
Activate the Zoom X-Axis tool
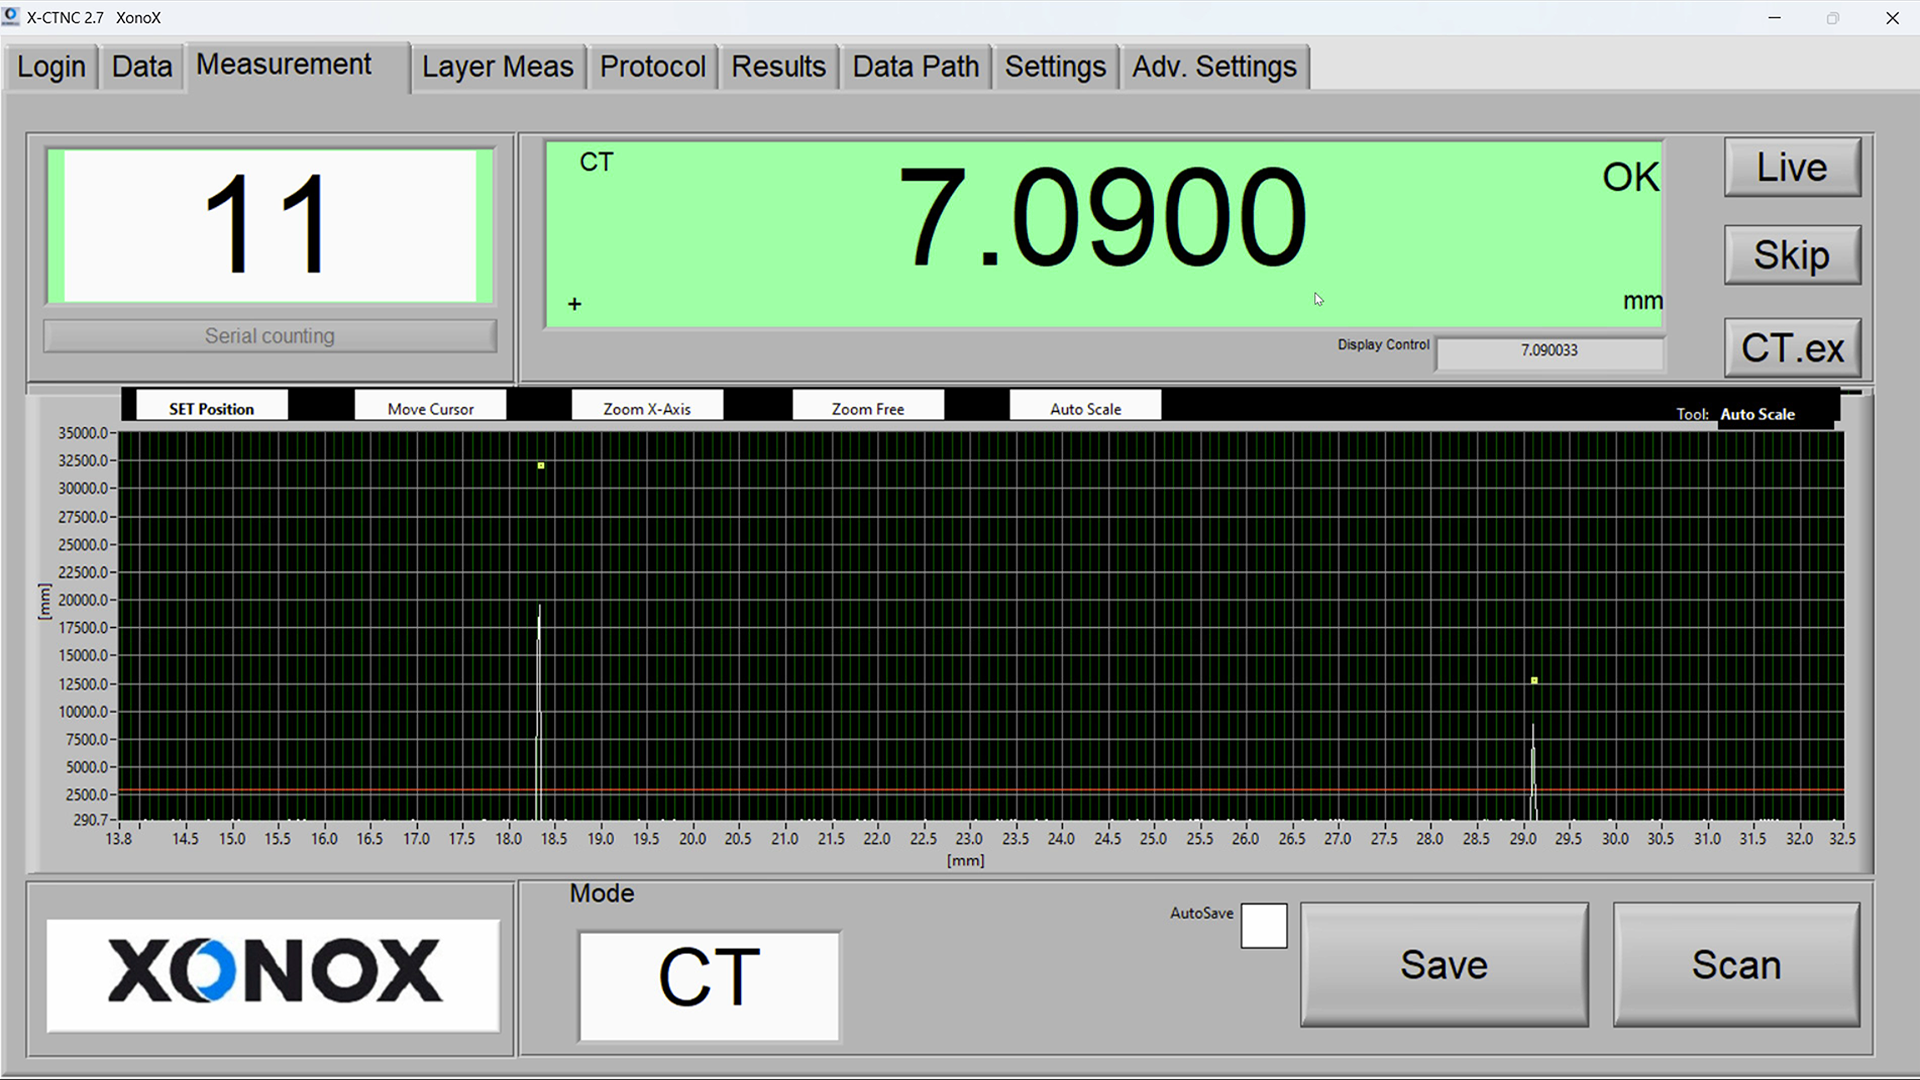[x=647, y=408]
